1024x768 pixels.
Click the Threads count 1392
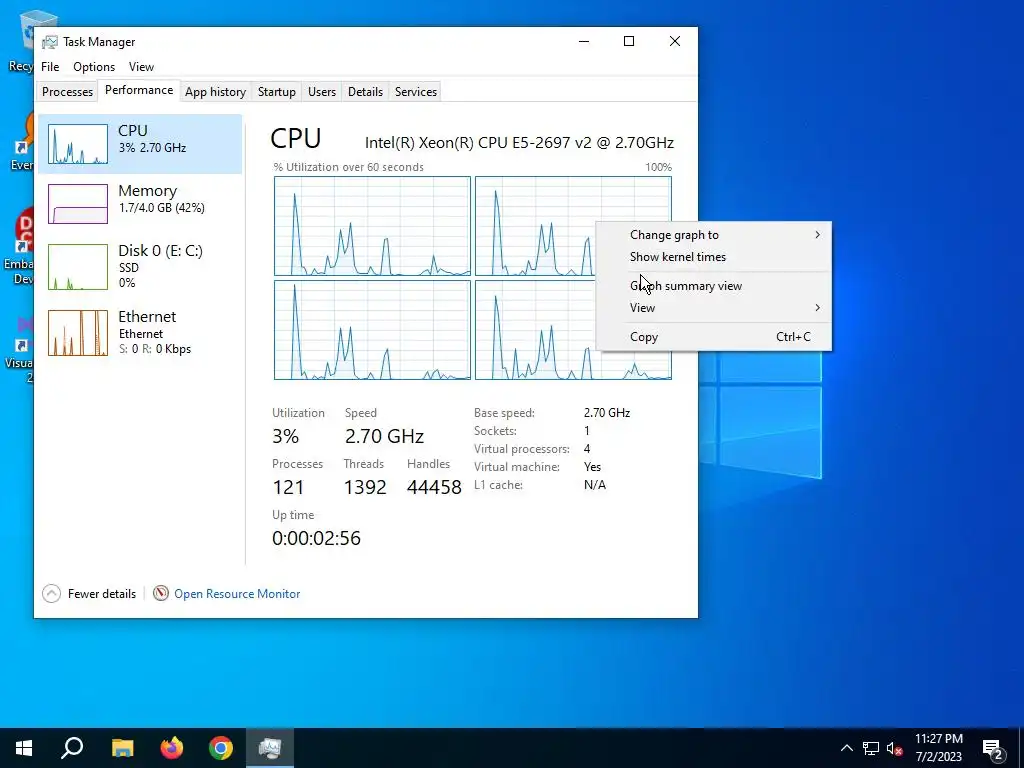(x=365, y=487)
